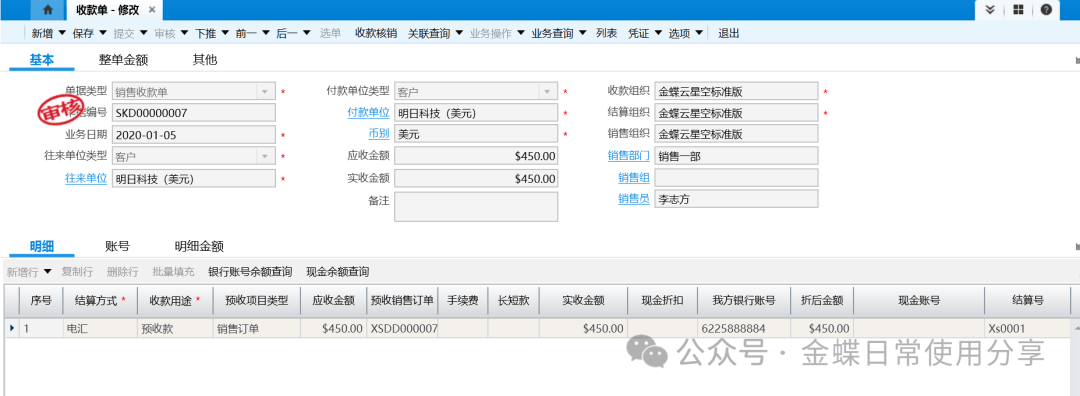The width and height of the screenshot is (1080, 396).
Task: Open the 单据类型 combo box arrow
Action: click(264, 91)
